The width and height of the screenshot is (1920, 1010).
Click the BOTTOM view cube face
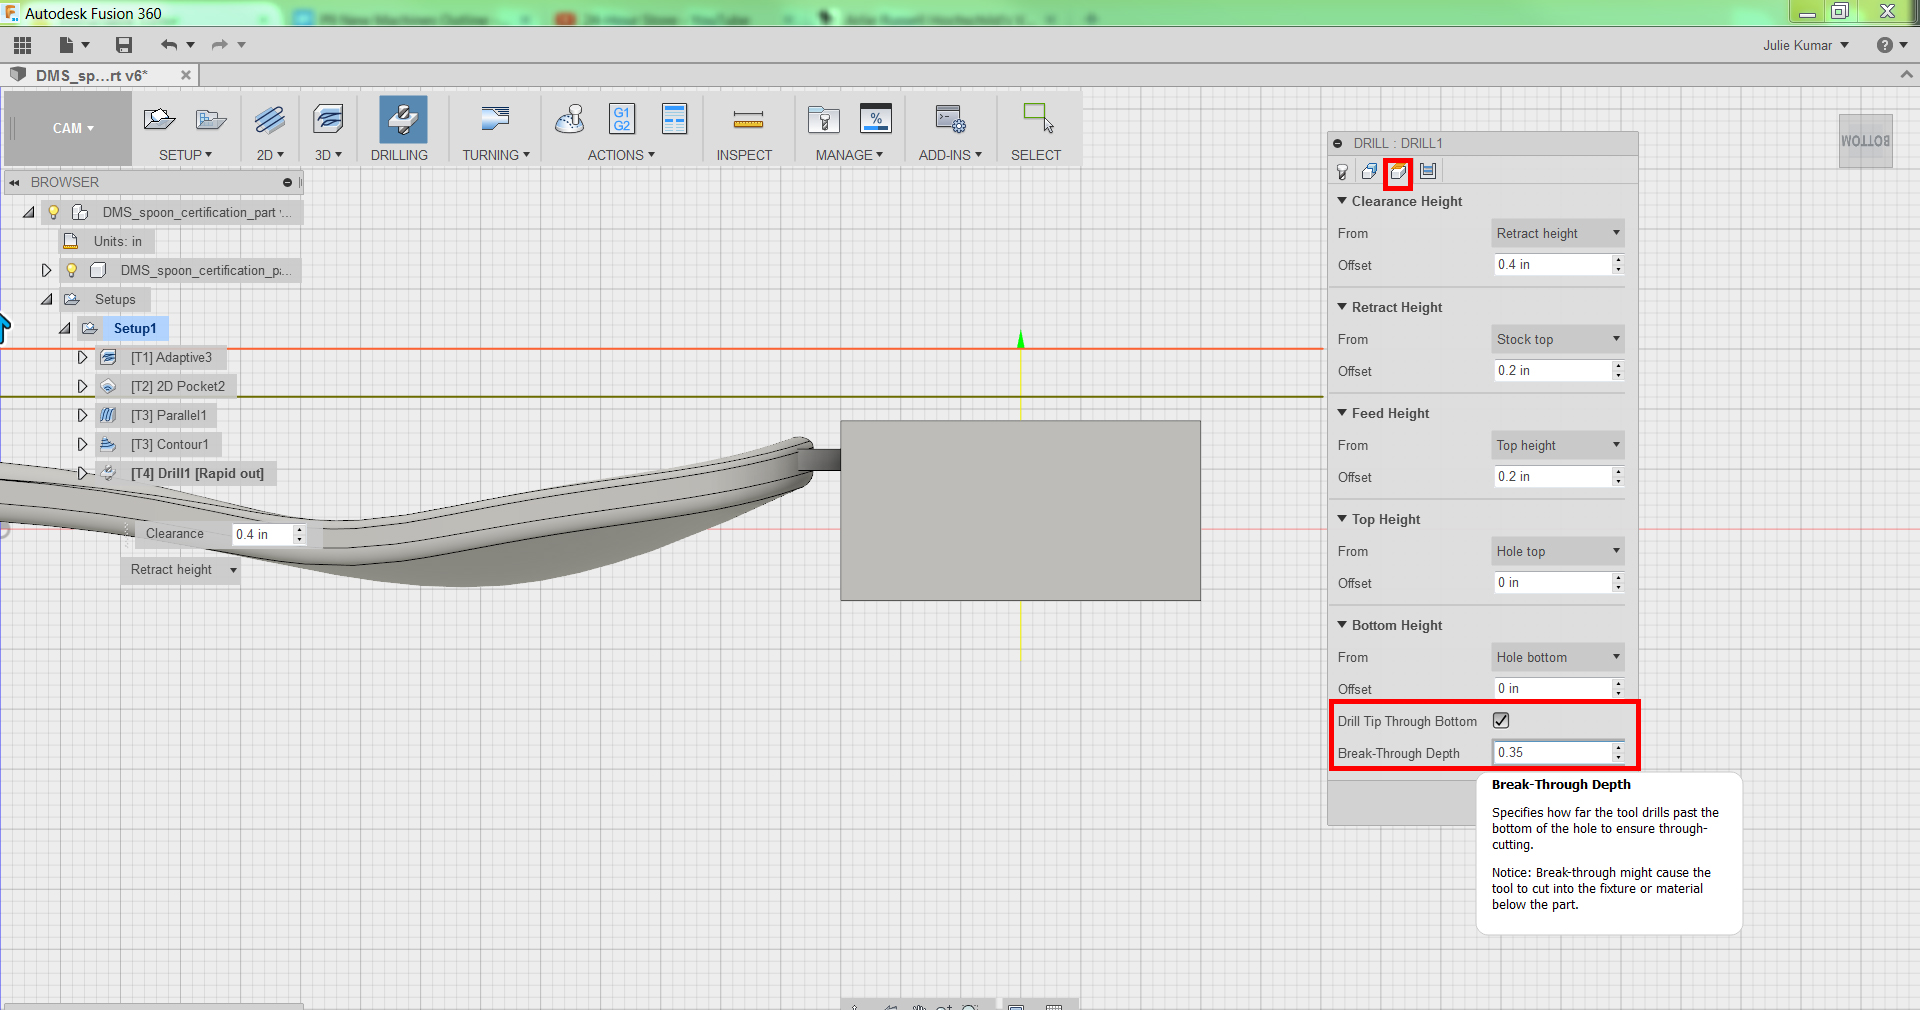(1865, 141)
